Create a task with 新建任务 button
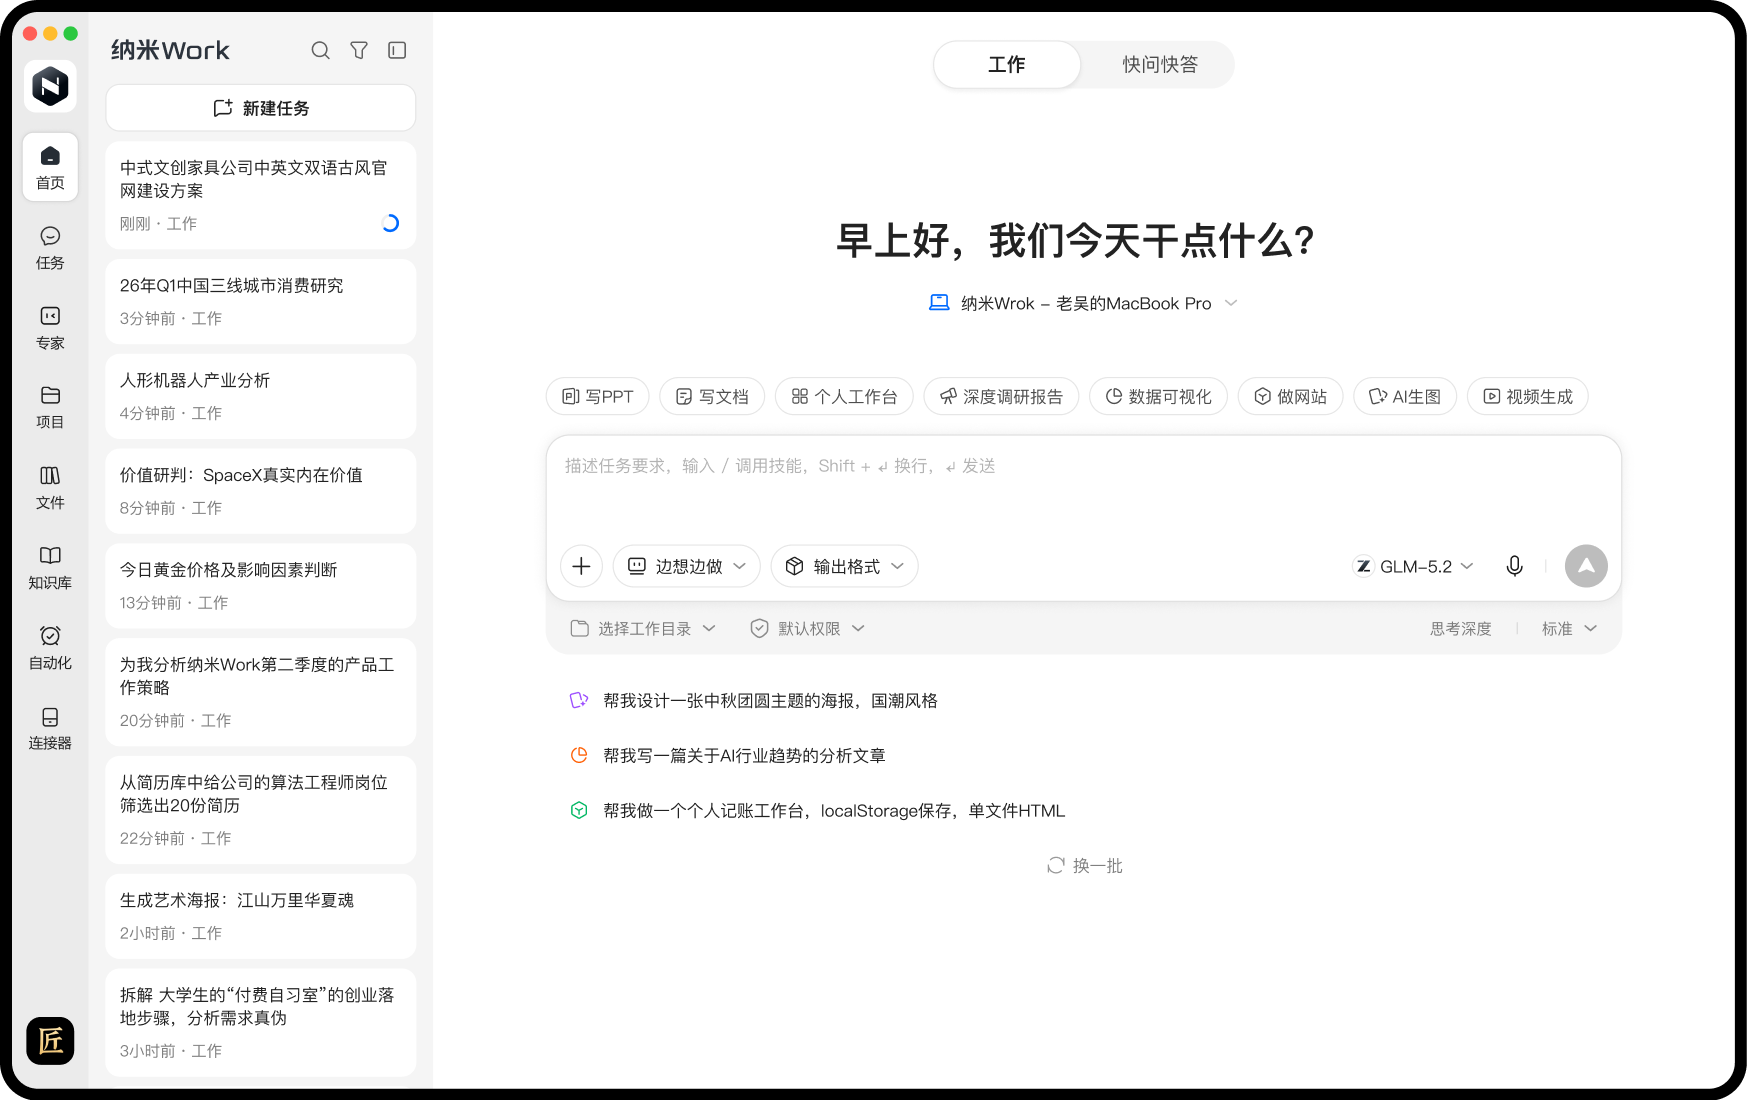Viewport: 1748px width, 1100px height. [x=261, y=108]
